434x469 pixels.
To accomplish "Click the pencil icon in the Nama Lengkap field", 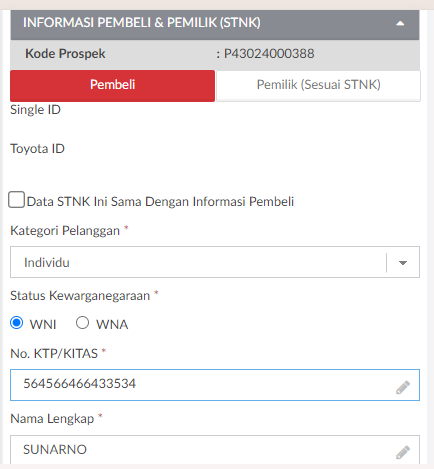I will click(x=403, y=452).
